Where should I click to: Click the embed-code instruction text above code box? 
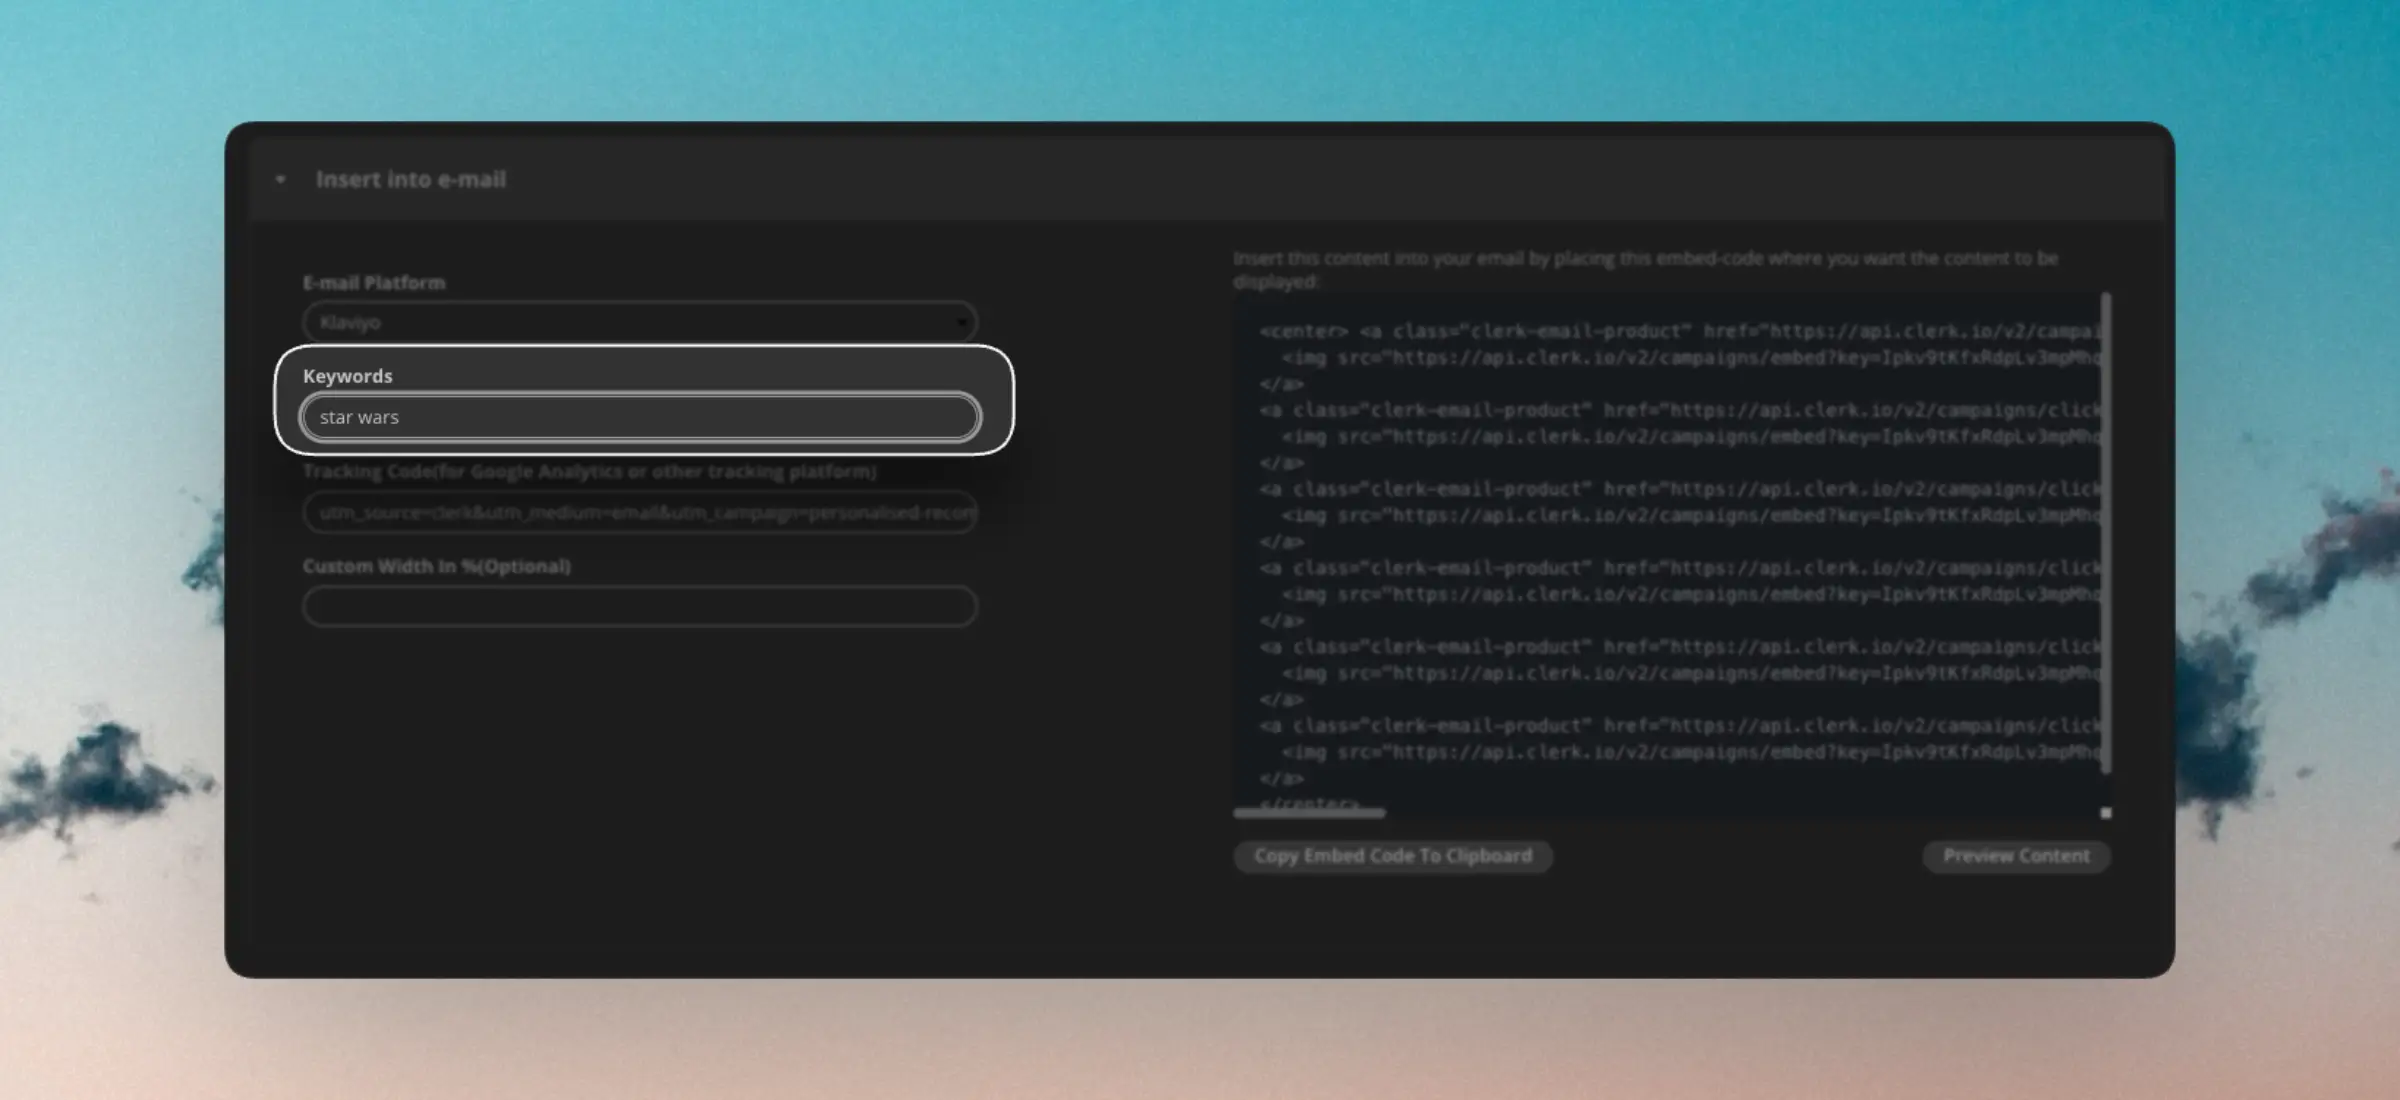click(x=1644, y=259)
